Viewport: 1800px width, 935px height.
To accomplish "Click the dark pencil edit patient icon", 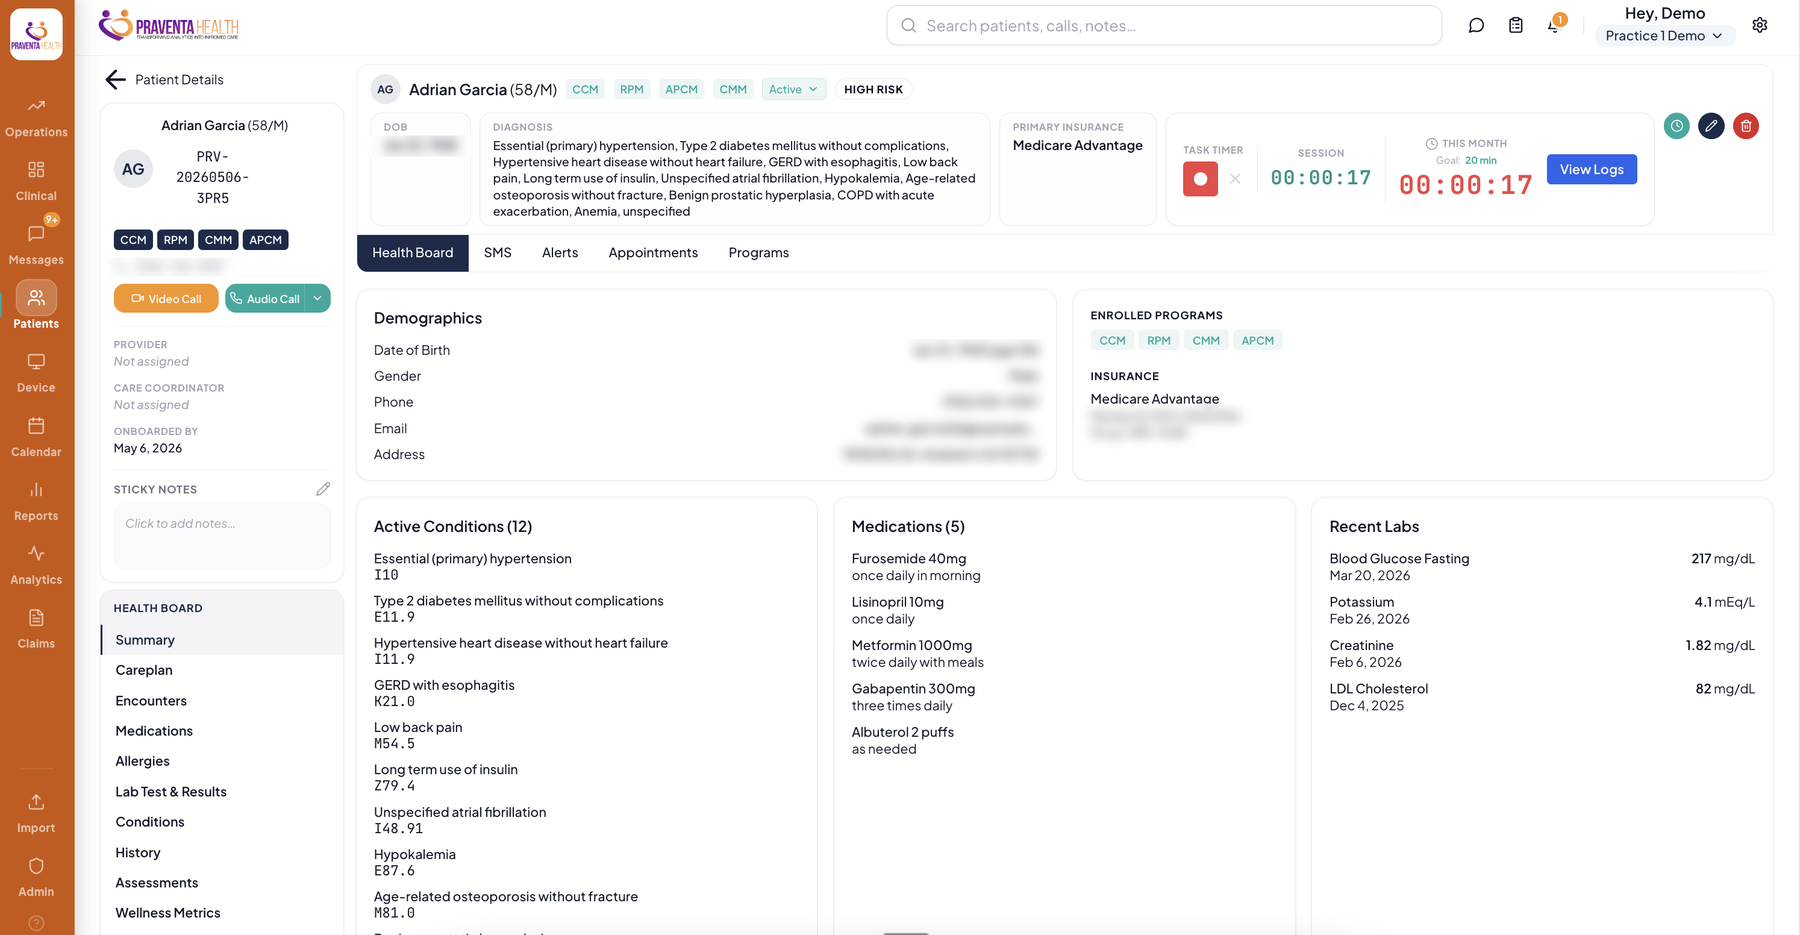I will coord(1711,126).
